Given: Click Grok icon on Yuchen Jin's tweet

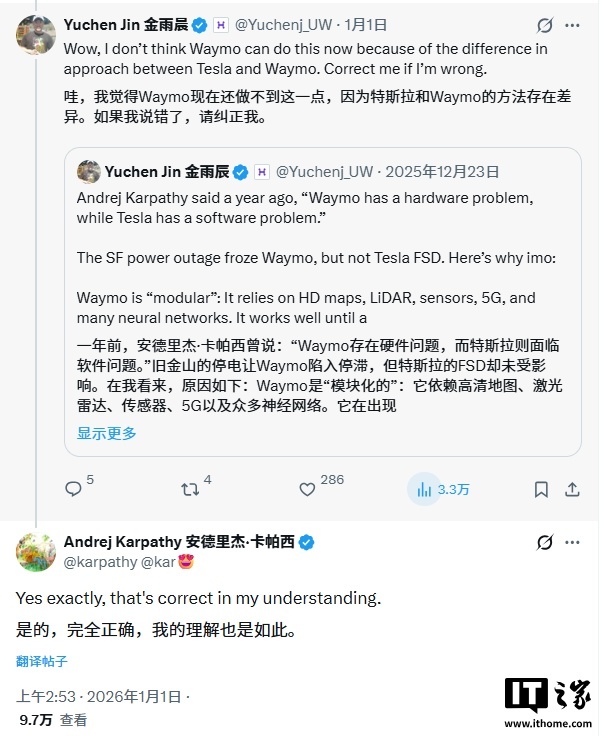Looking at the screenshot, I should pos(545,26).
